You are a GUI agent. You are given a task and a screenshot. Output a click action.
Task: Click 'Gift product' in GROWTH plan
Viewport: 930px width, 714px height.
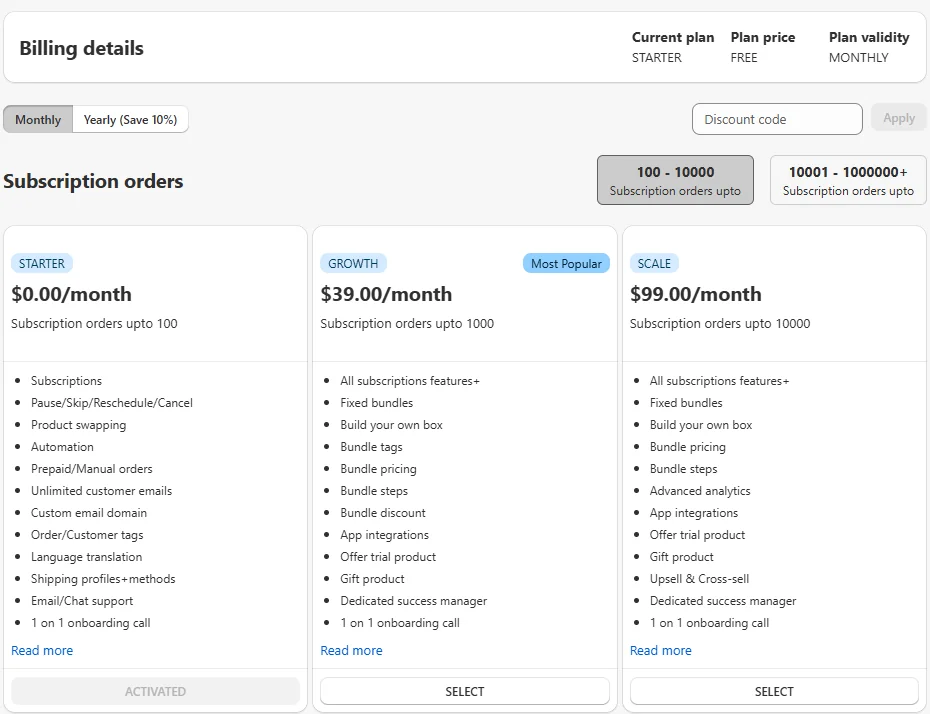[372, 579]
